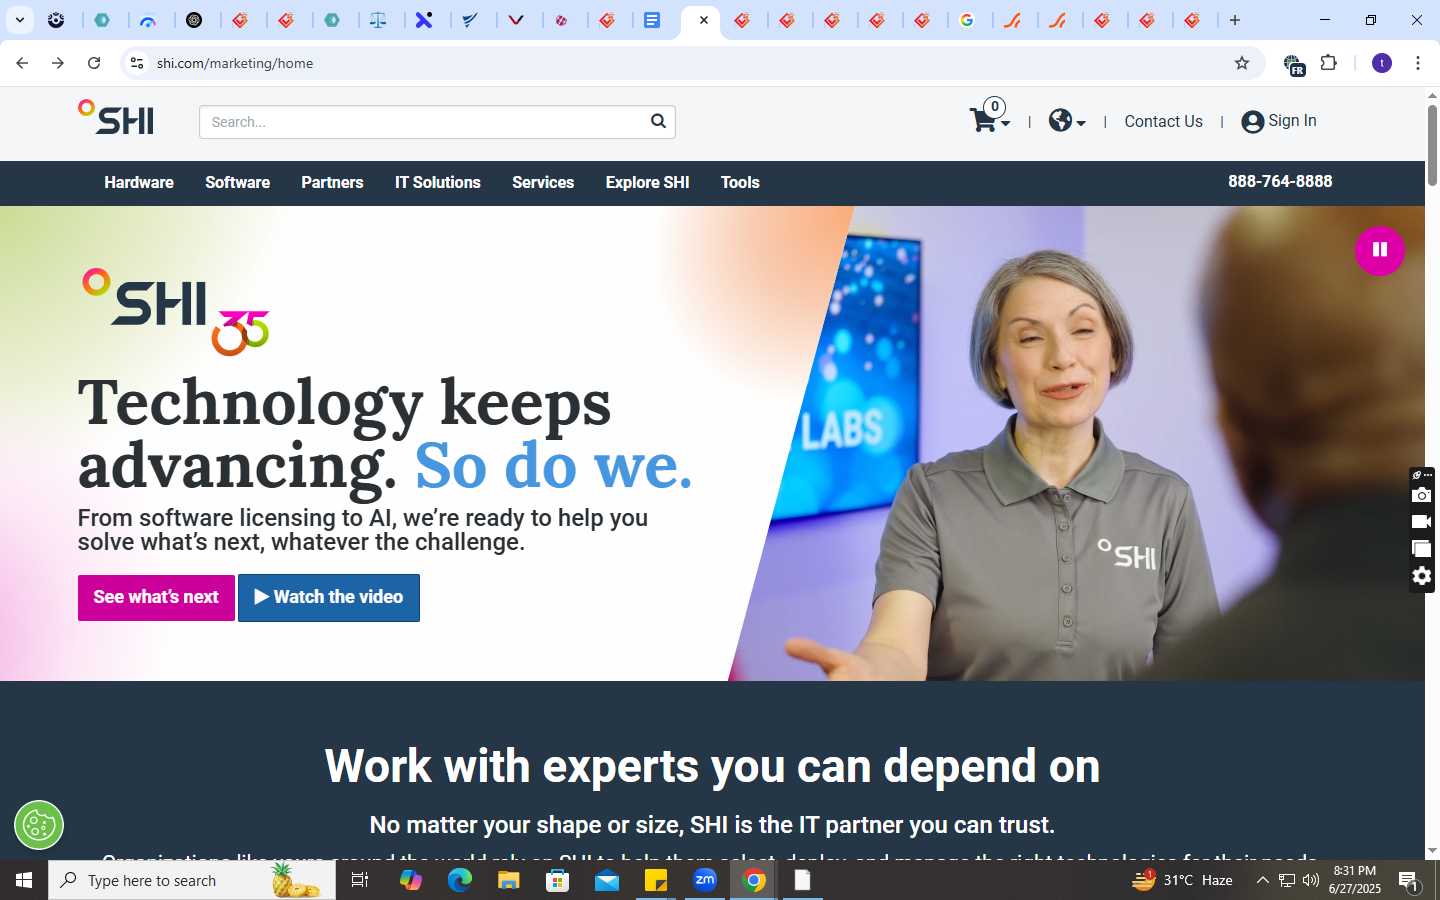Go back to the previous page
This screenshot has width=1440, height=900.
22,63
